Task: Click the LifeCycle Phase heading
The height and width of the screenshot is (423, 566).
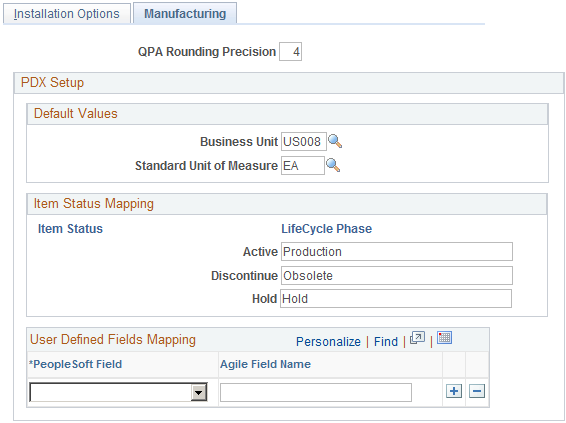Action: pyautogui.click(x=326, y=229)
